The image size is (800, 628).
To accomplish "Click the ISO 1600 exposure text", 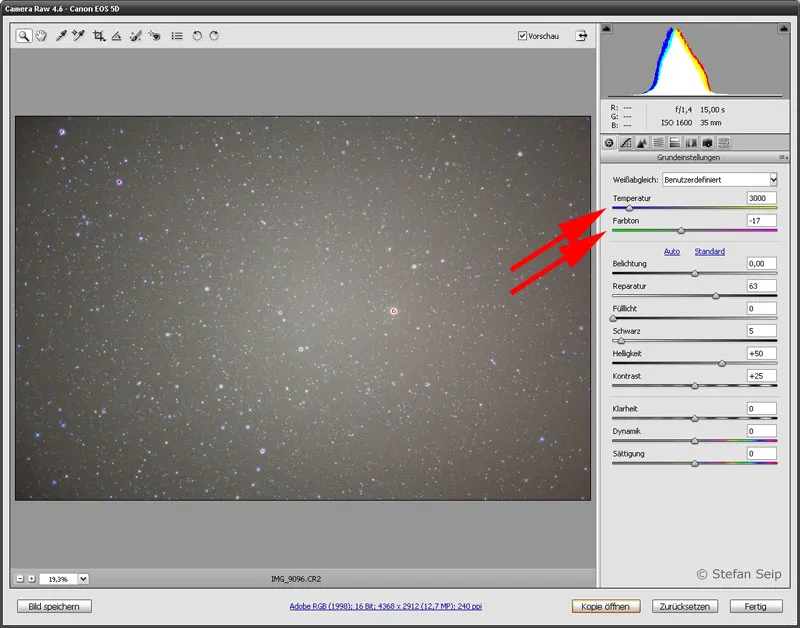I will [677, 122].
